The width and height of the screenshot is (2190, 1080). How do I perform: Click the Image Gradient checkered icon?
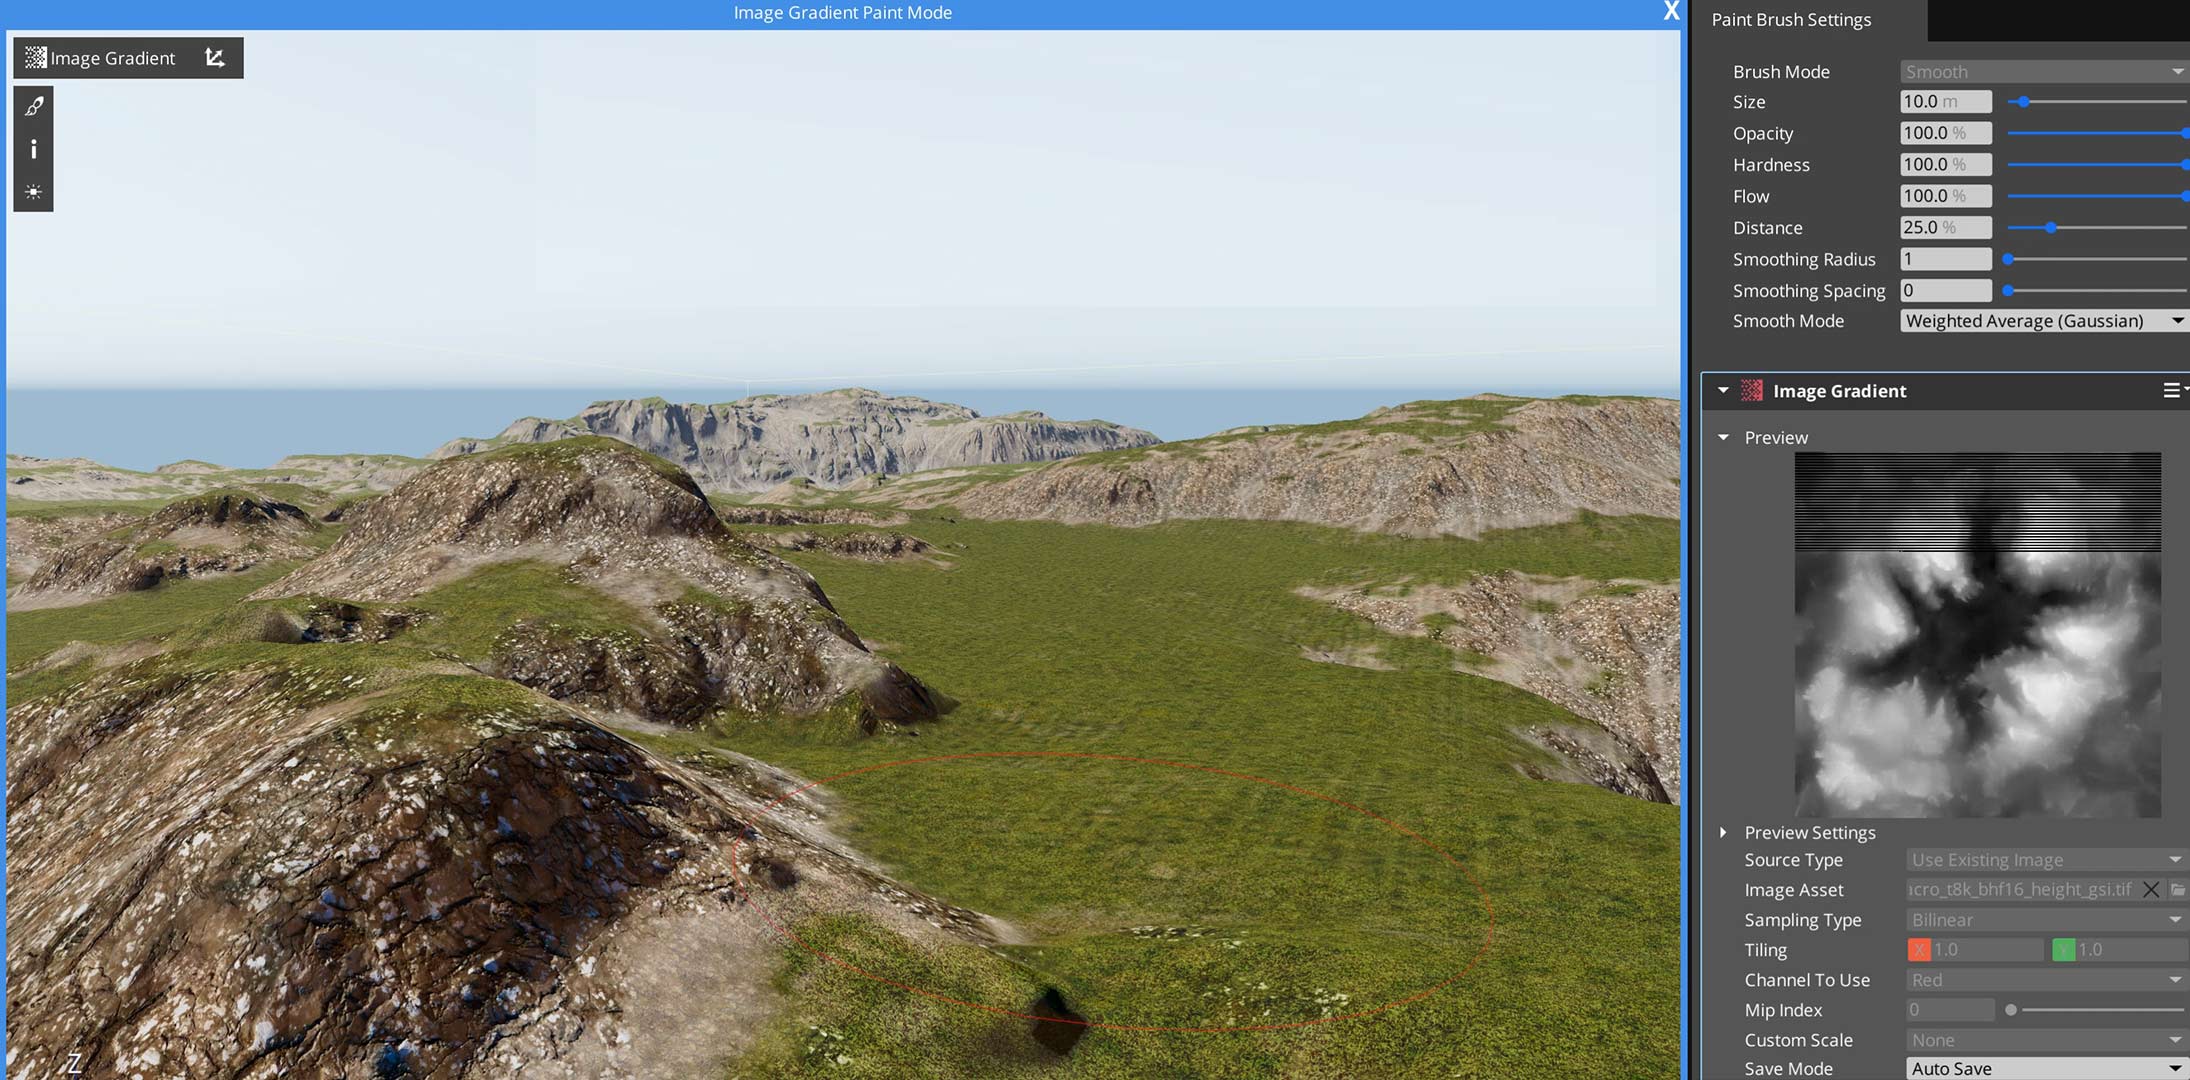point(33,57)
